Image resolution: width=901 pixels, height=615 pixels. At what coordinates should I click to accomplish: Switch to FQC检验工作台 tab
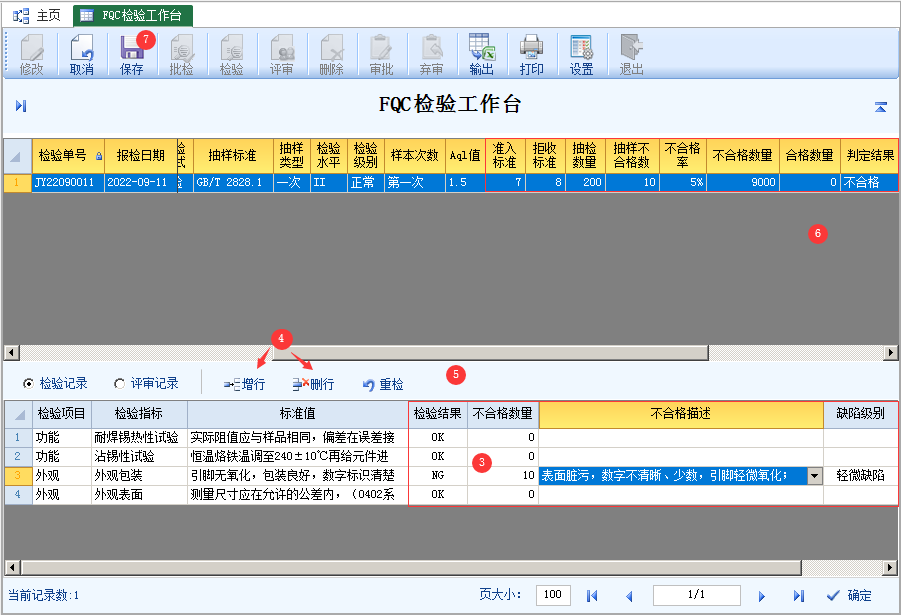pyautogui.click(x=133, y=16)
